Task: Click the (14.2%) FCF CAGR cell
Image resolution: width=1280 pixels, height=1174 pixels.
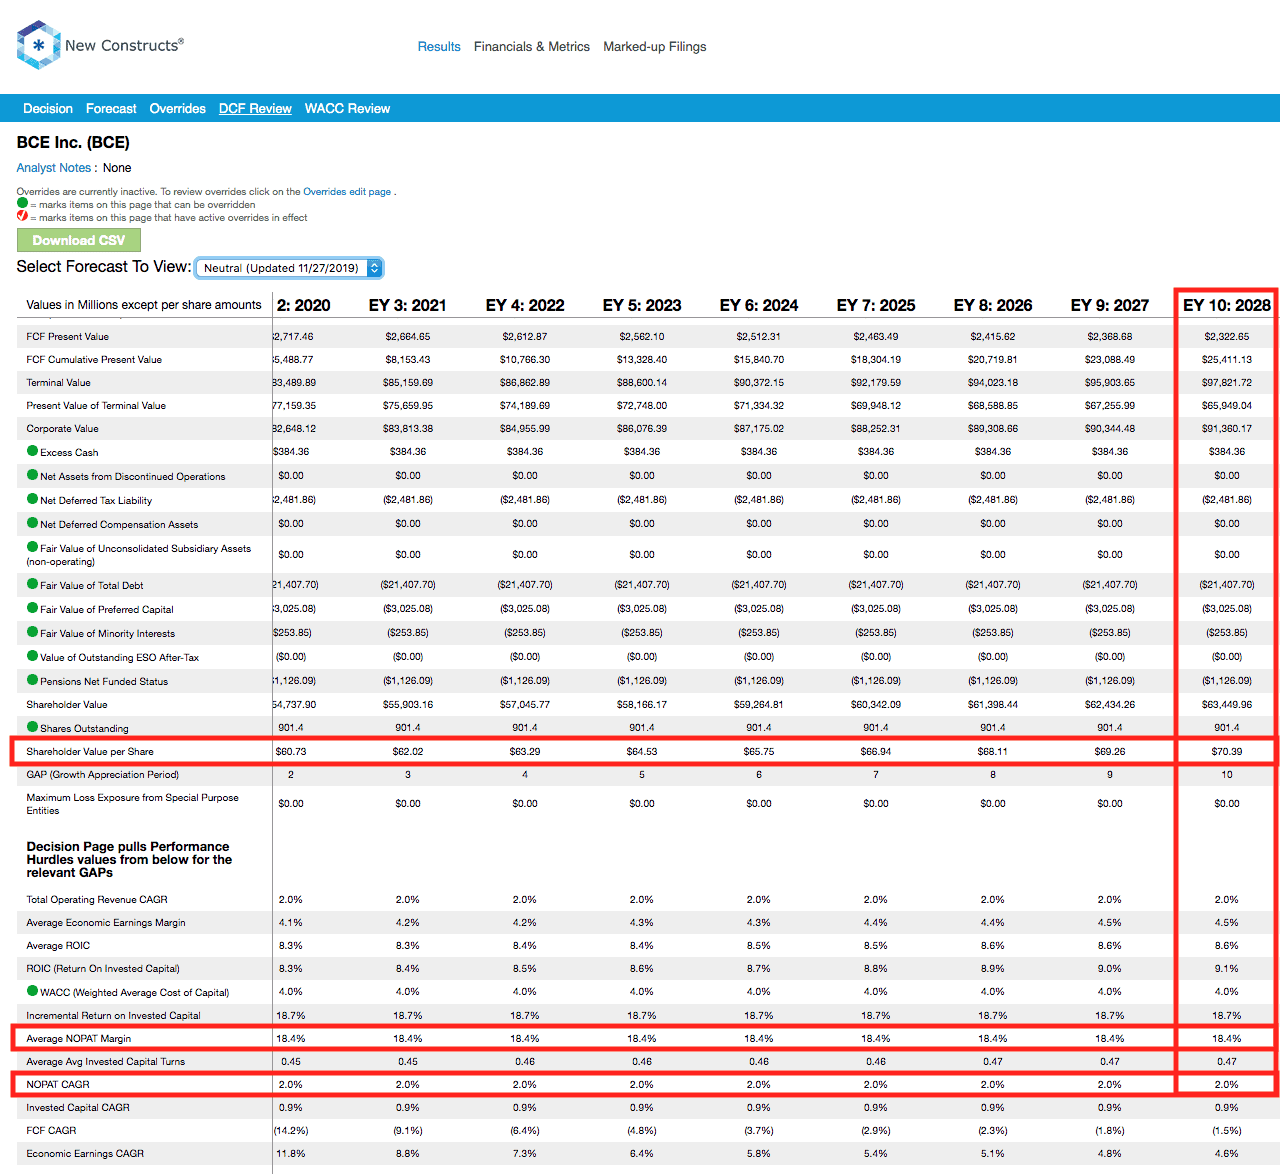Action: [x=291, y=1130]
